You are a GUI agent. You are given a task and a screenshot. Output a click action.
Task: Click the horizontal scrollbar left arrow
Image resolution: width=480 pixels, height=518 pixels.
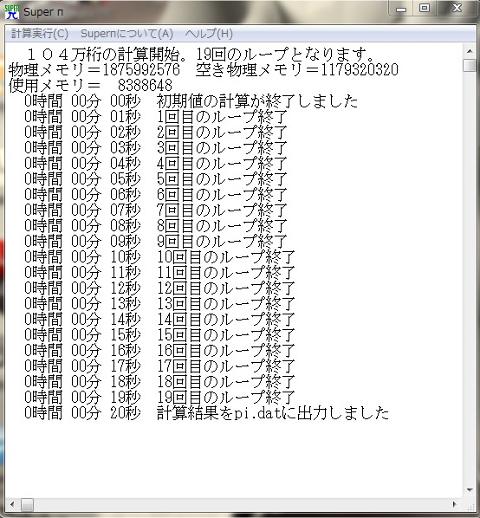click(x=12, y=504)
